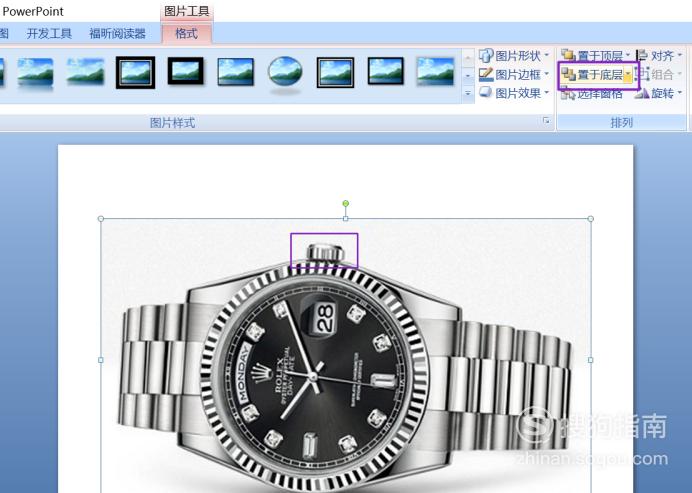Screen dimensions: 692x493
Task: Apply the thick black frame picture style
Action: click(186, 71)
